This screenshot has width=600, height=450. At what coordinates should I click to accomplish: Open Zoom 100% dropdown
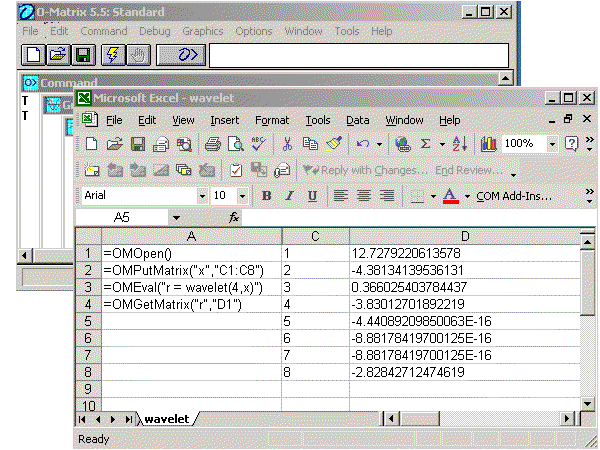552,145
